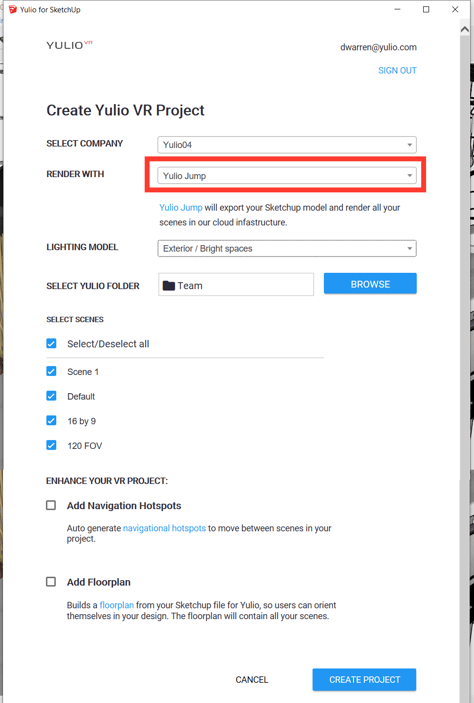Click the Team folder icon
The height and width of the screenshot is (703, 474).
[x=169, y=286]
